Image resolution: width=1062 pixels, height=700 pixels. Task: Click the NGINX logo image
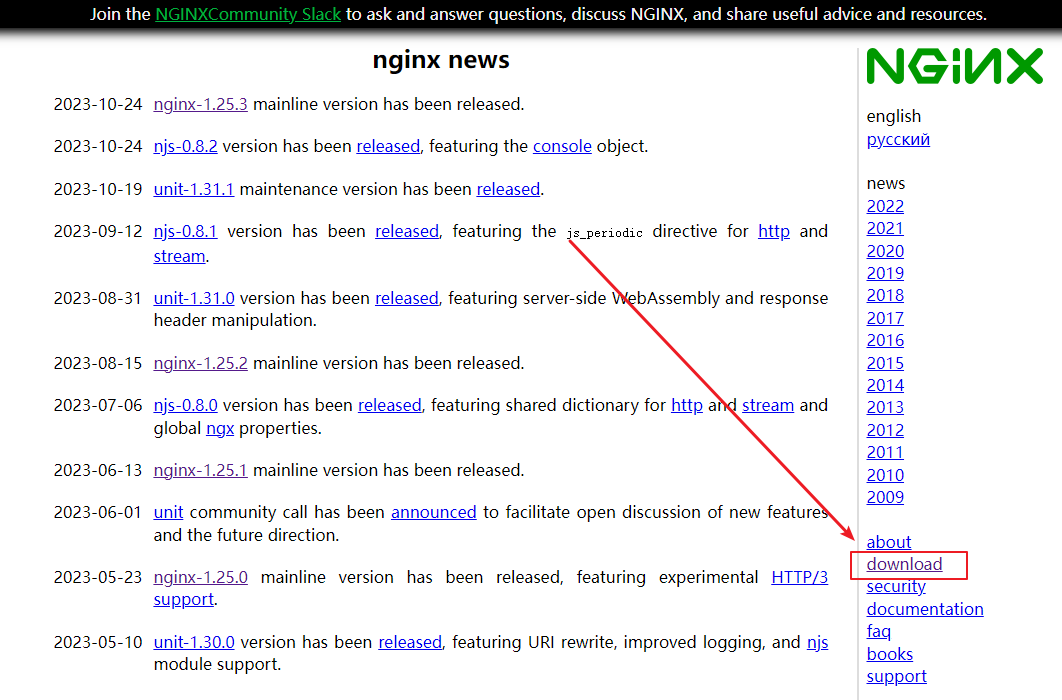click(x=954, y=67)
